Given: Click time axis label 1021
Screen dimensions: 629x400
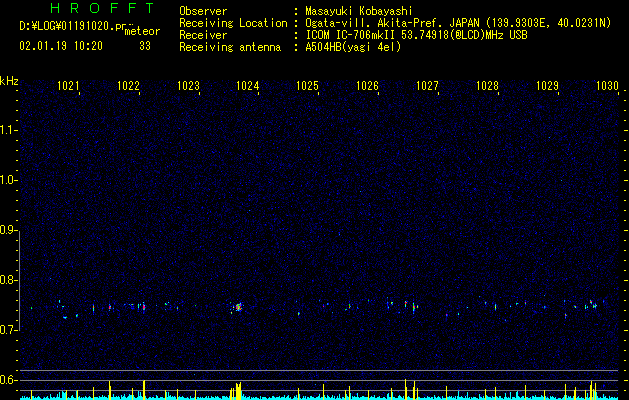Looking at the screenshot, I should coord(68,85).
